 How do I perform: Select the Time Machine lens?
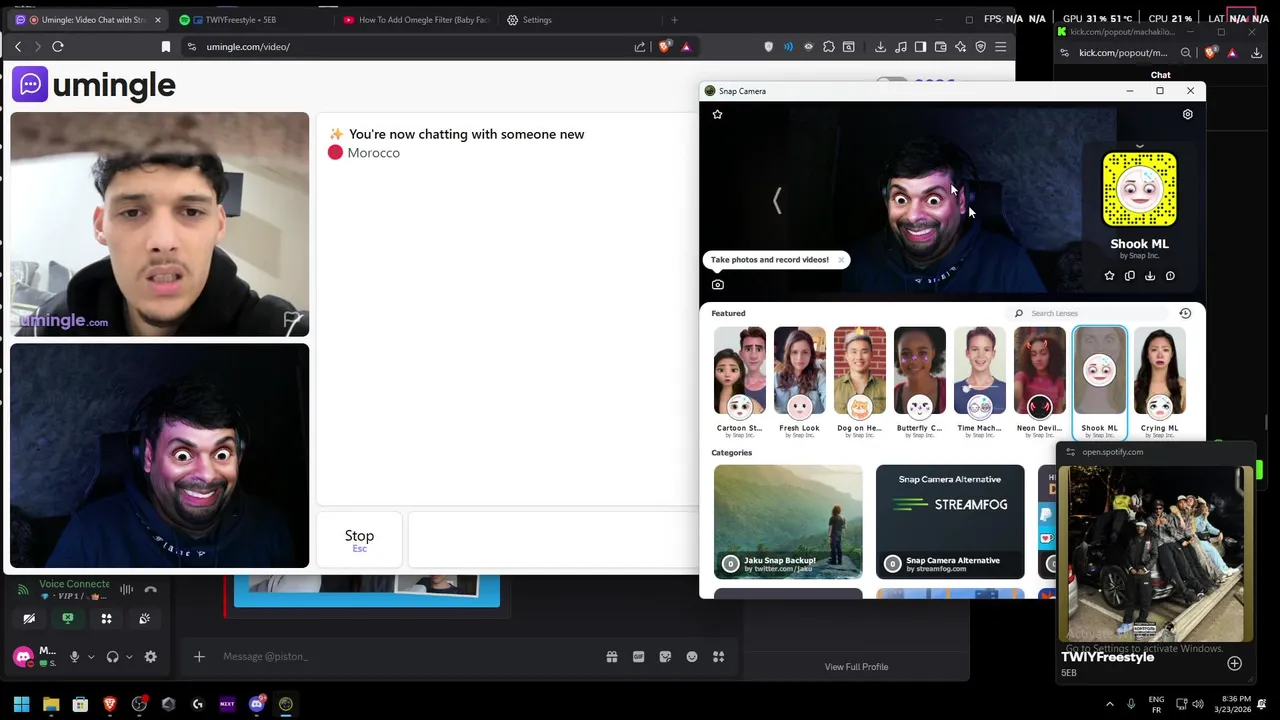pyautogui.click(x=980, y=371)
